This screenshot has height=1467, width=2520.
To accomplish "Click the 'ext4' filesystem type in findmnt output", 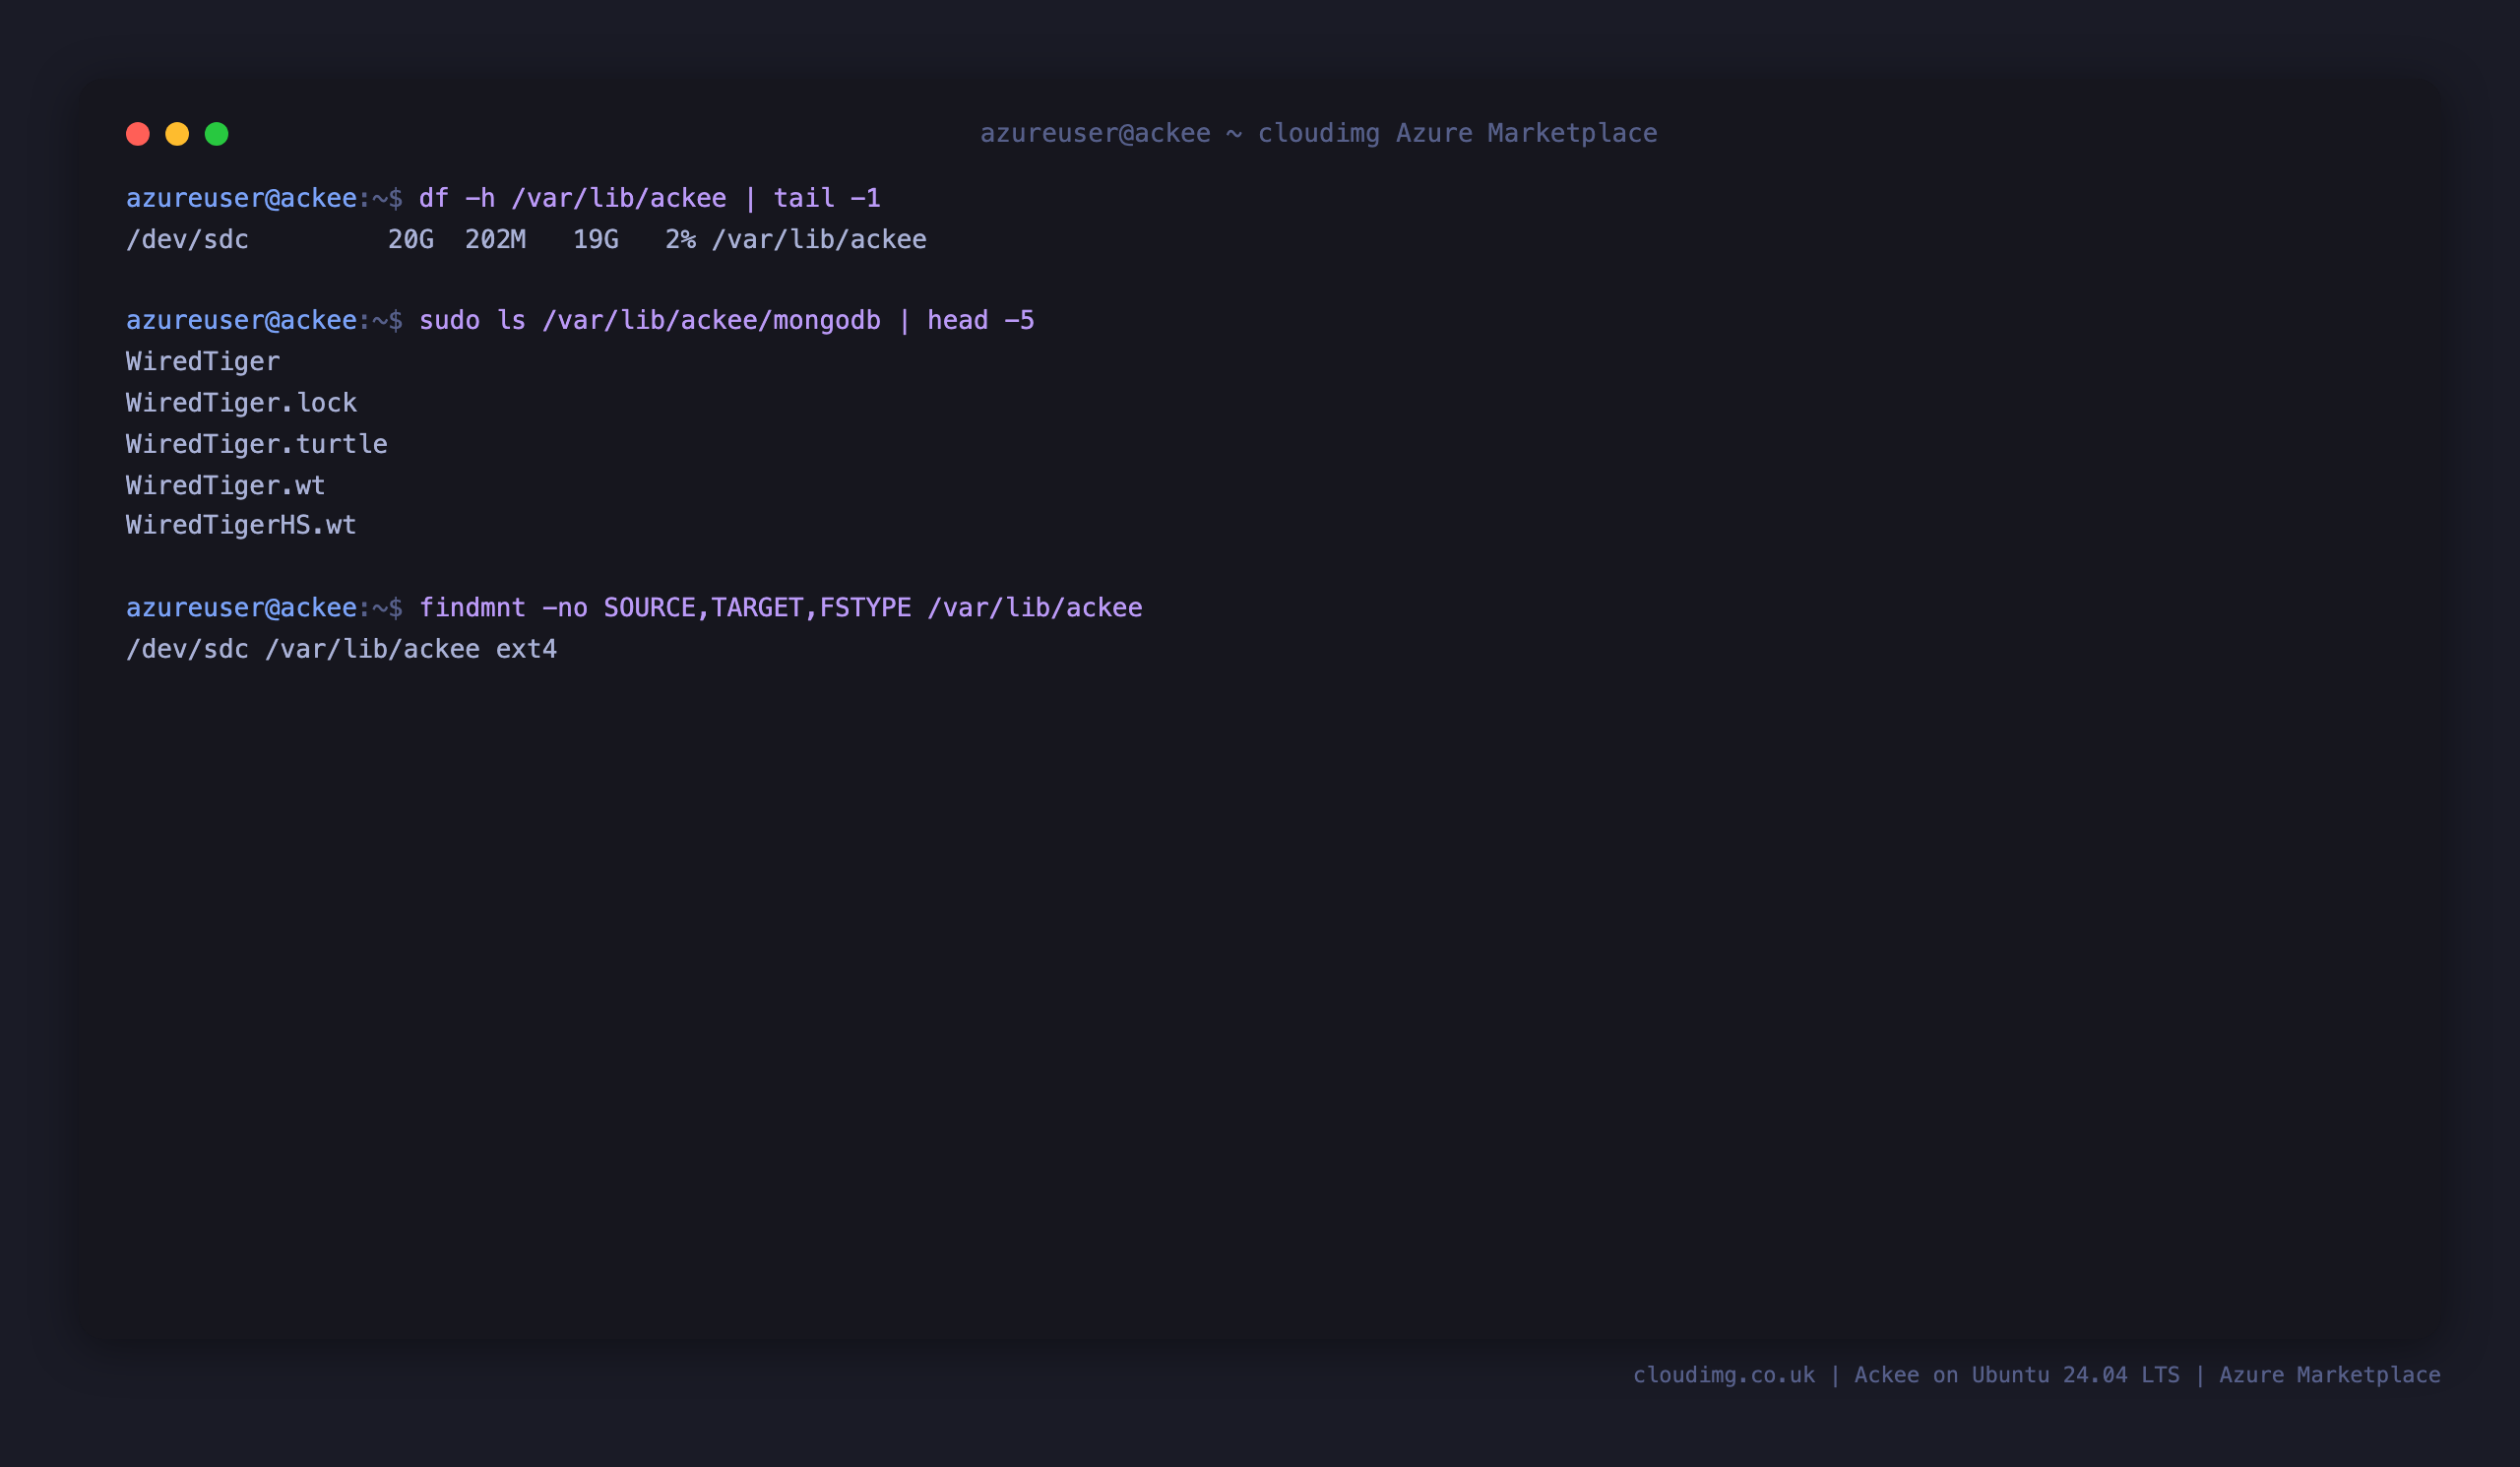I will pos(526,649).
